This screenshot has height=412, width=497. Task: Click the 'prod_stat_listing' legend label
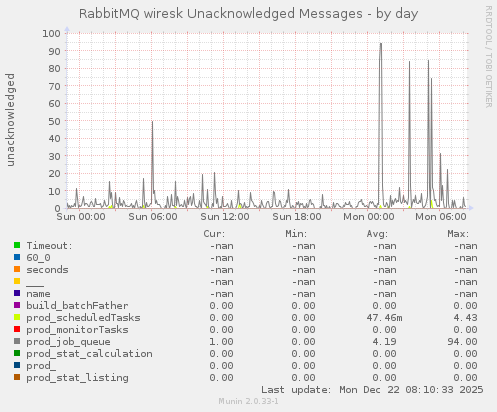[x=77, y=378]
